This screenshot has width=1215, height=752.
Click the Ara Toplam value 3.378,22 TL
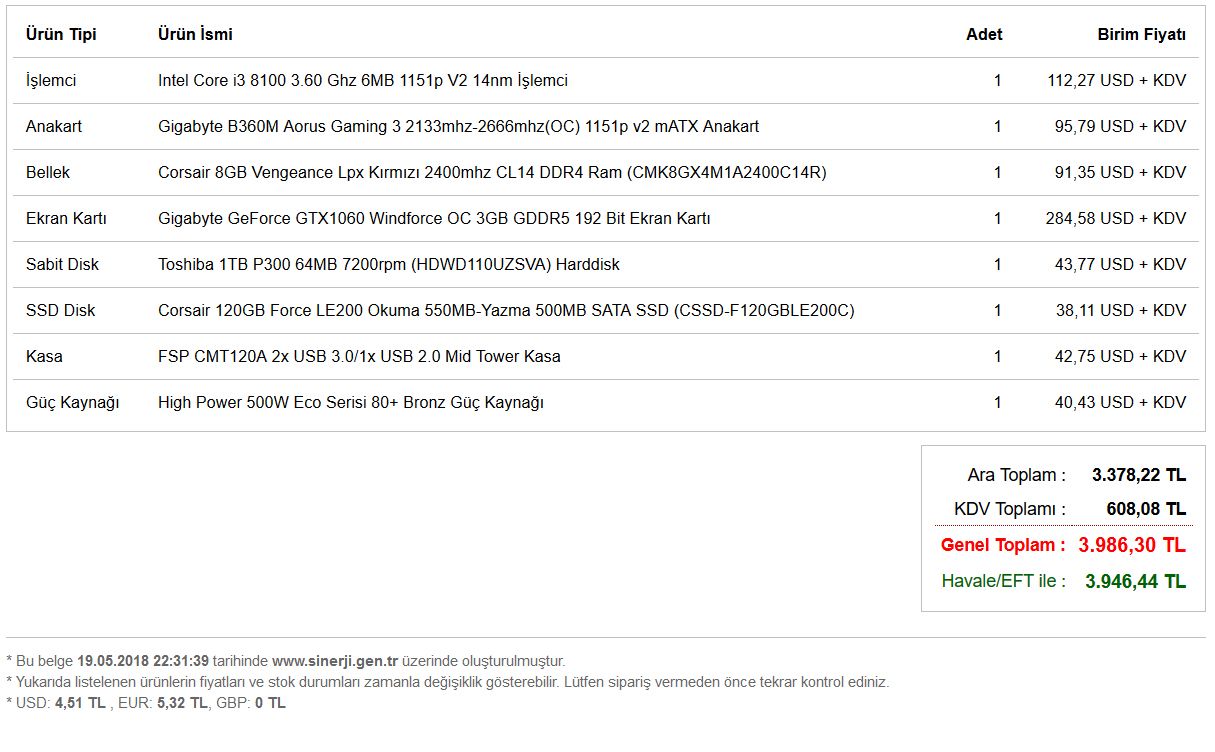tap(1138, 475)
